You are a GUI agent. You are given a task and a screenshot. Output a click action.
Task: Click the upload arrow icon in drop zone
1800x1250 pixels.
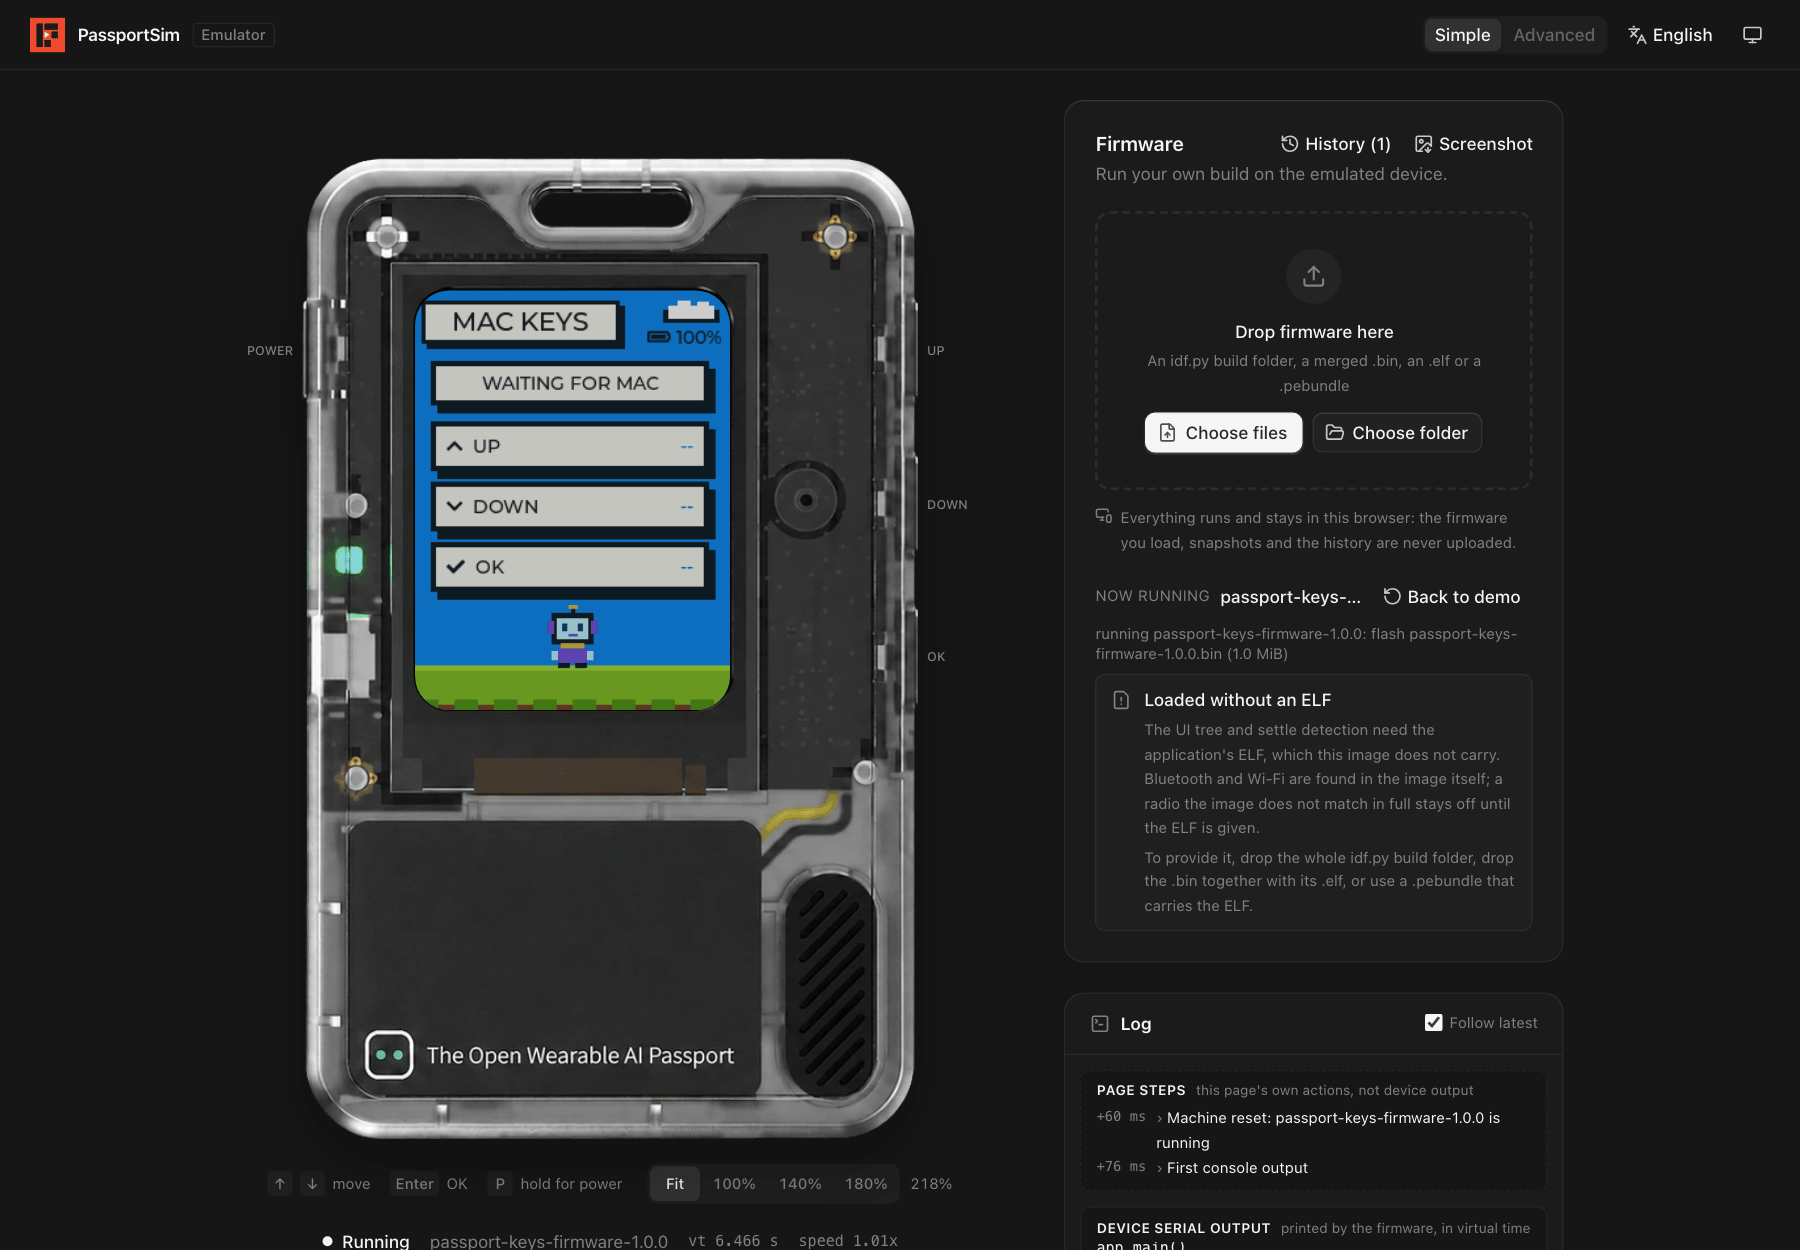click(1313, 276)
